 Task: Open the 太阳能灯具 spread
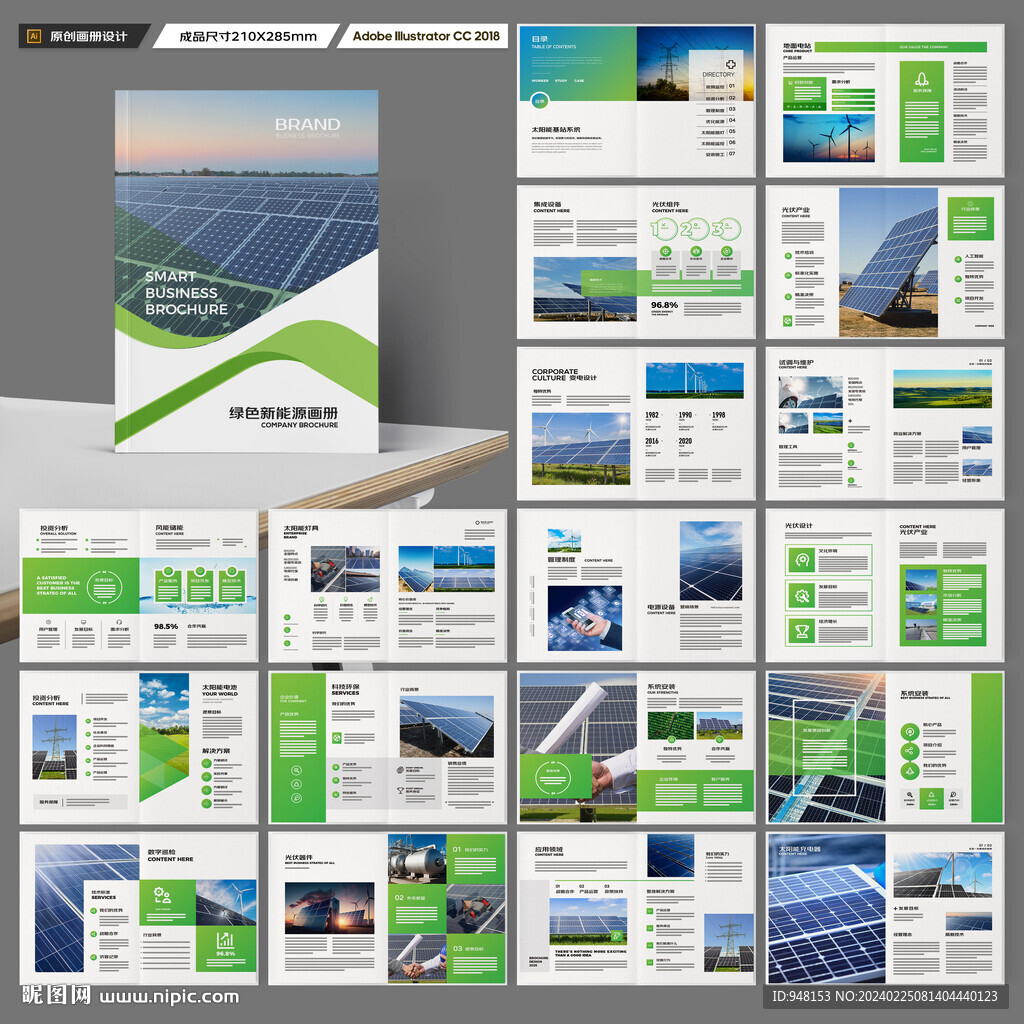click(387, 586)
